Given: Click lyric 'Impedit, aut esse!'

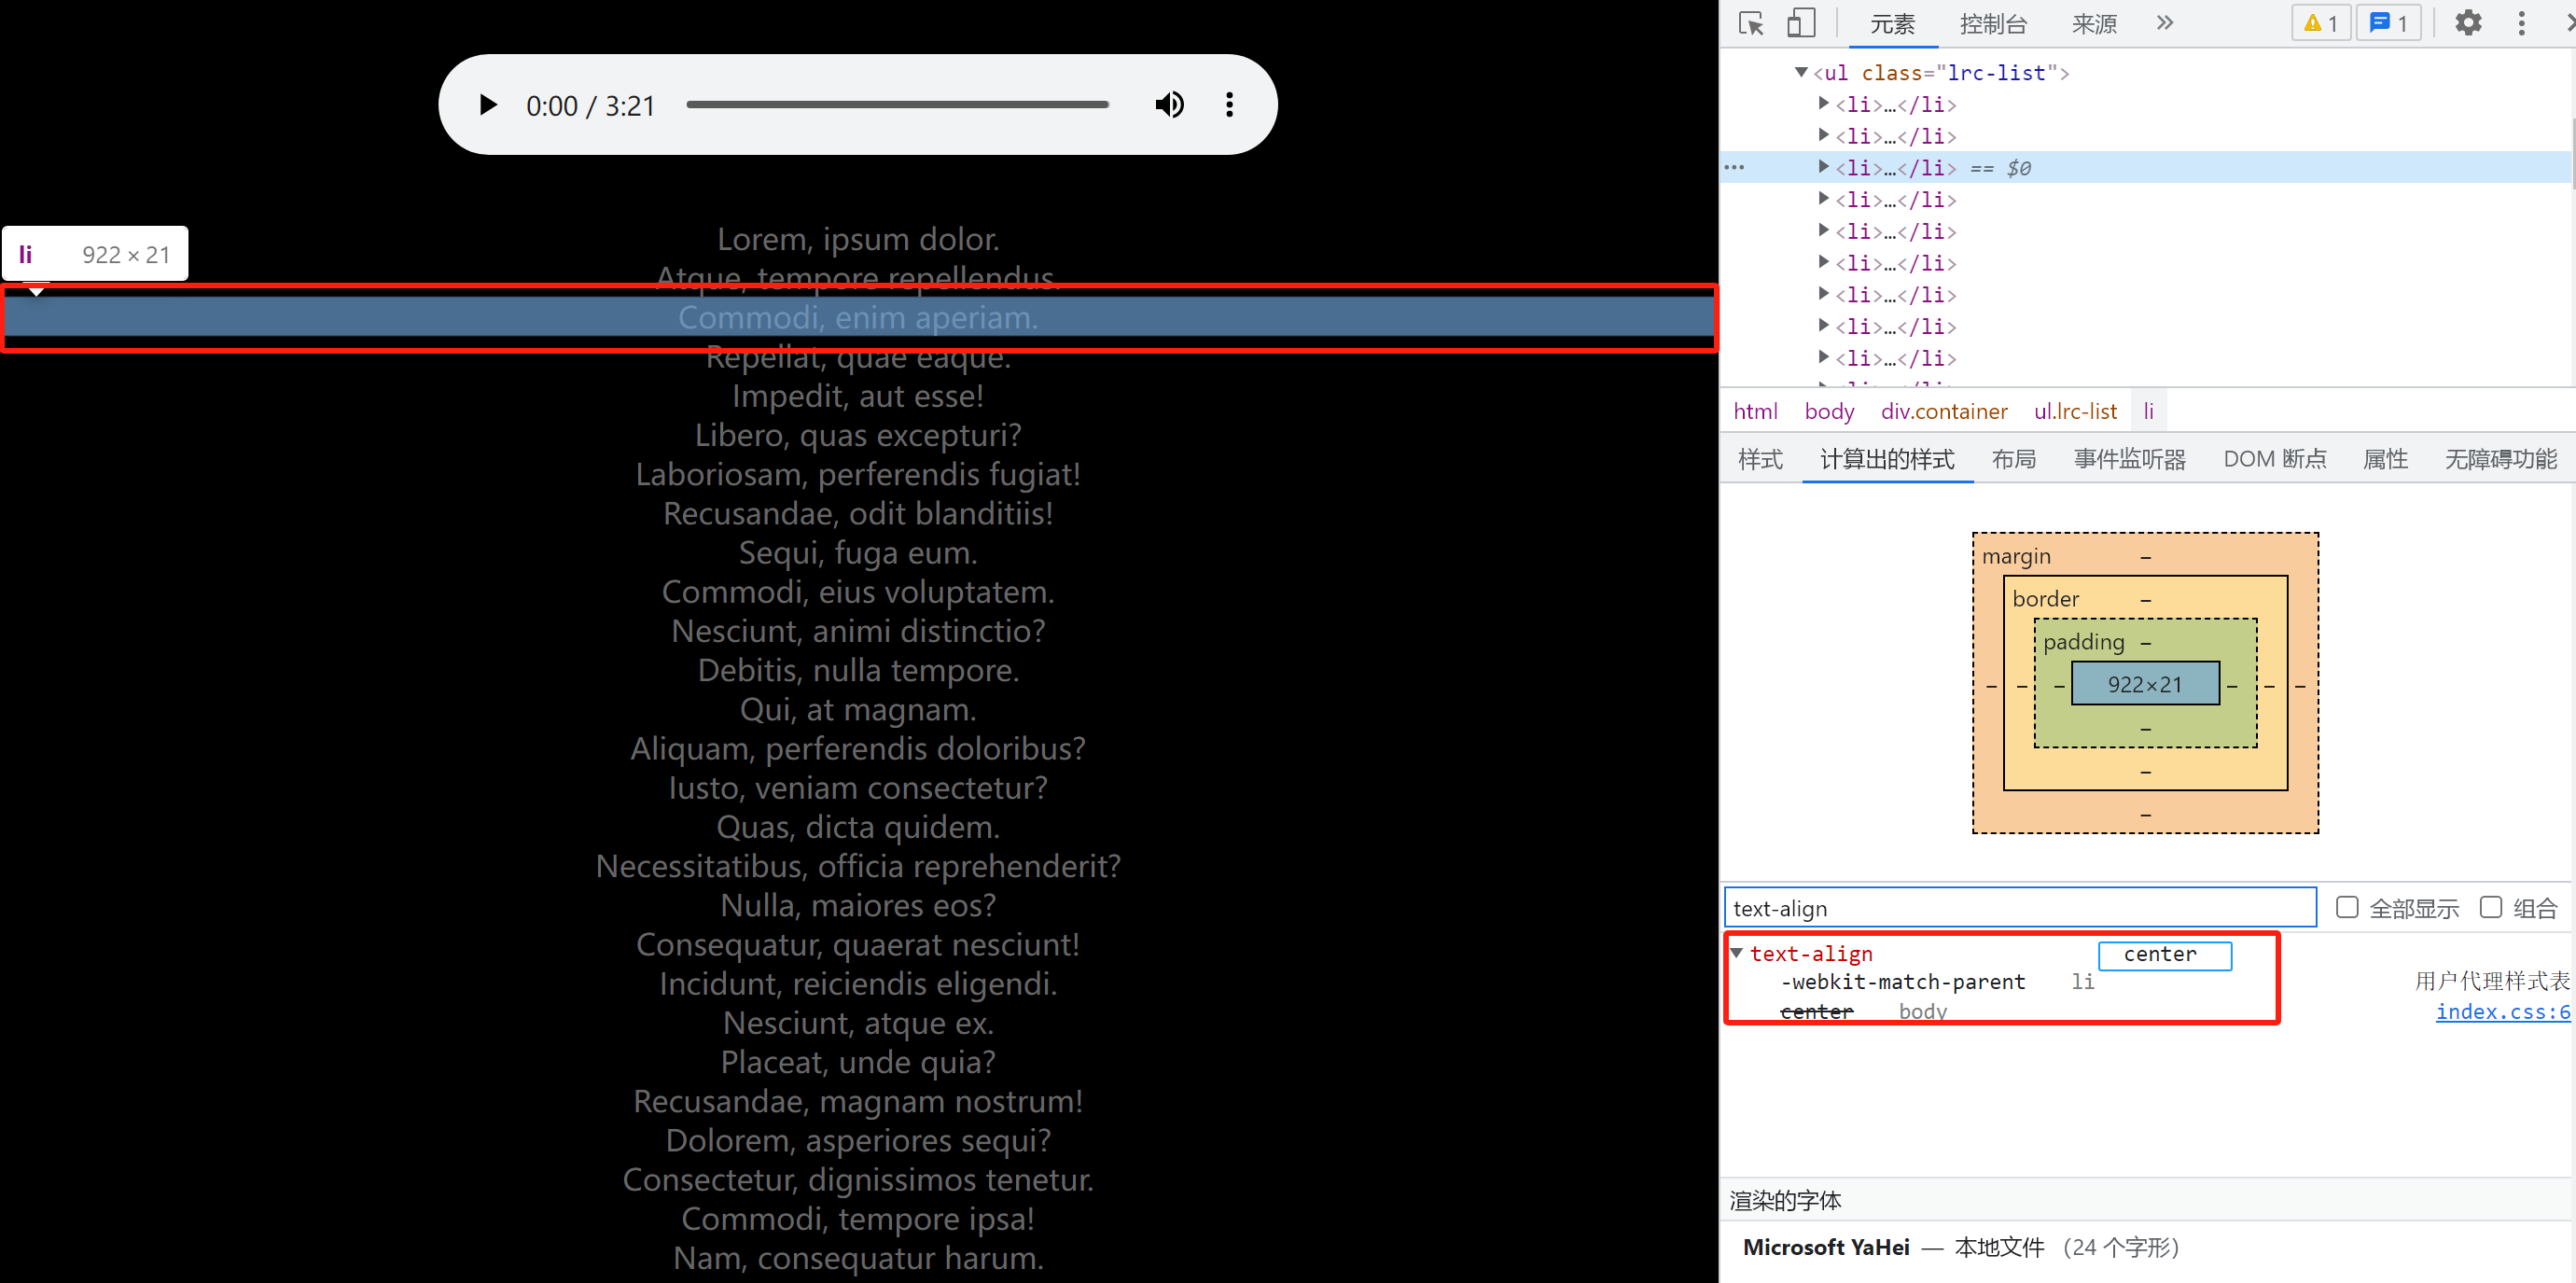Looking at the screenshot, I should [858, 396].
